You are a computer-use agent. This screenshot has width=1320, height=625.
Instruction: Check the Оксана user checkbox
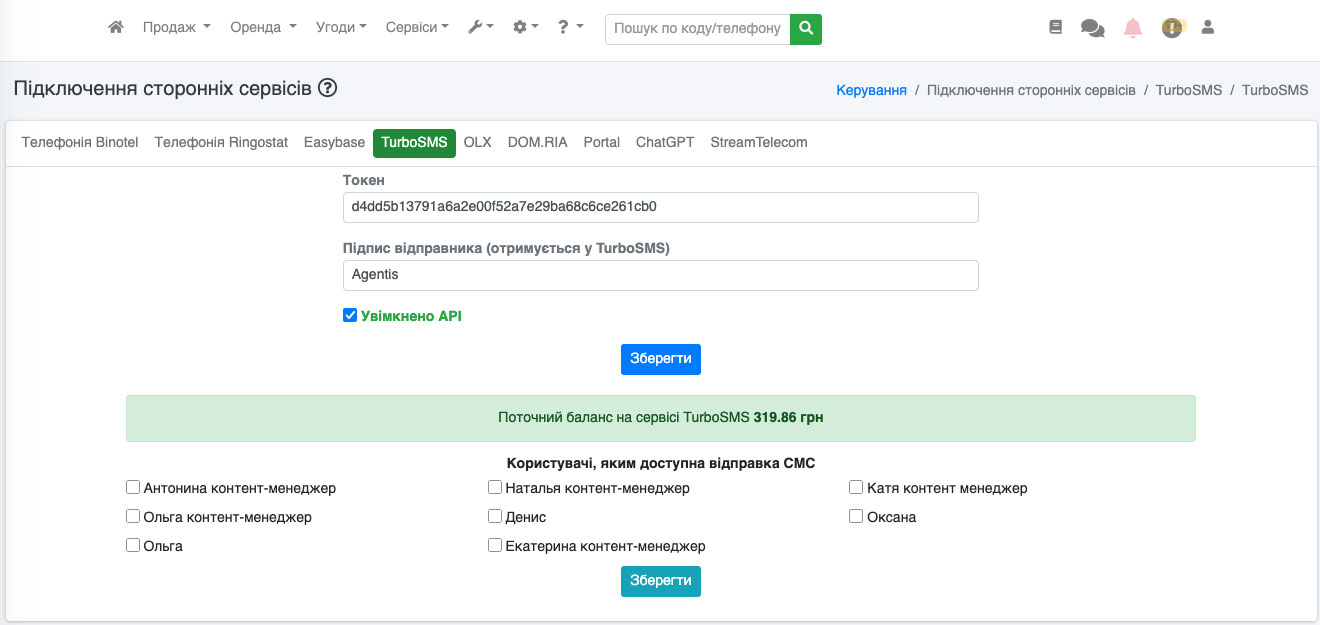coord(856,517)
